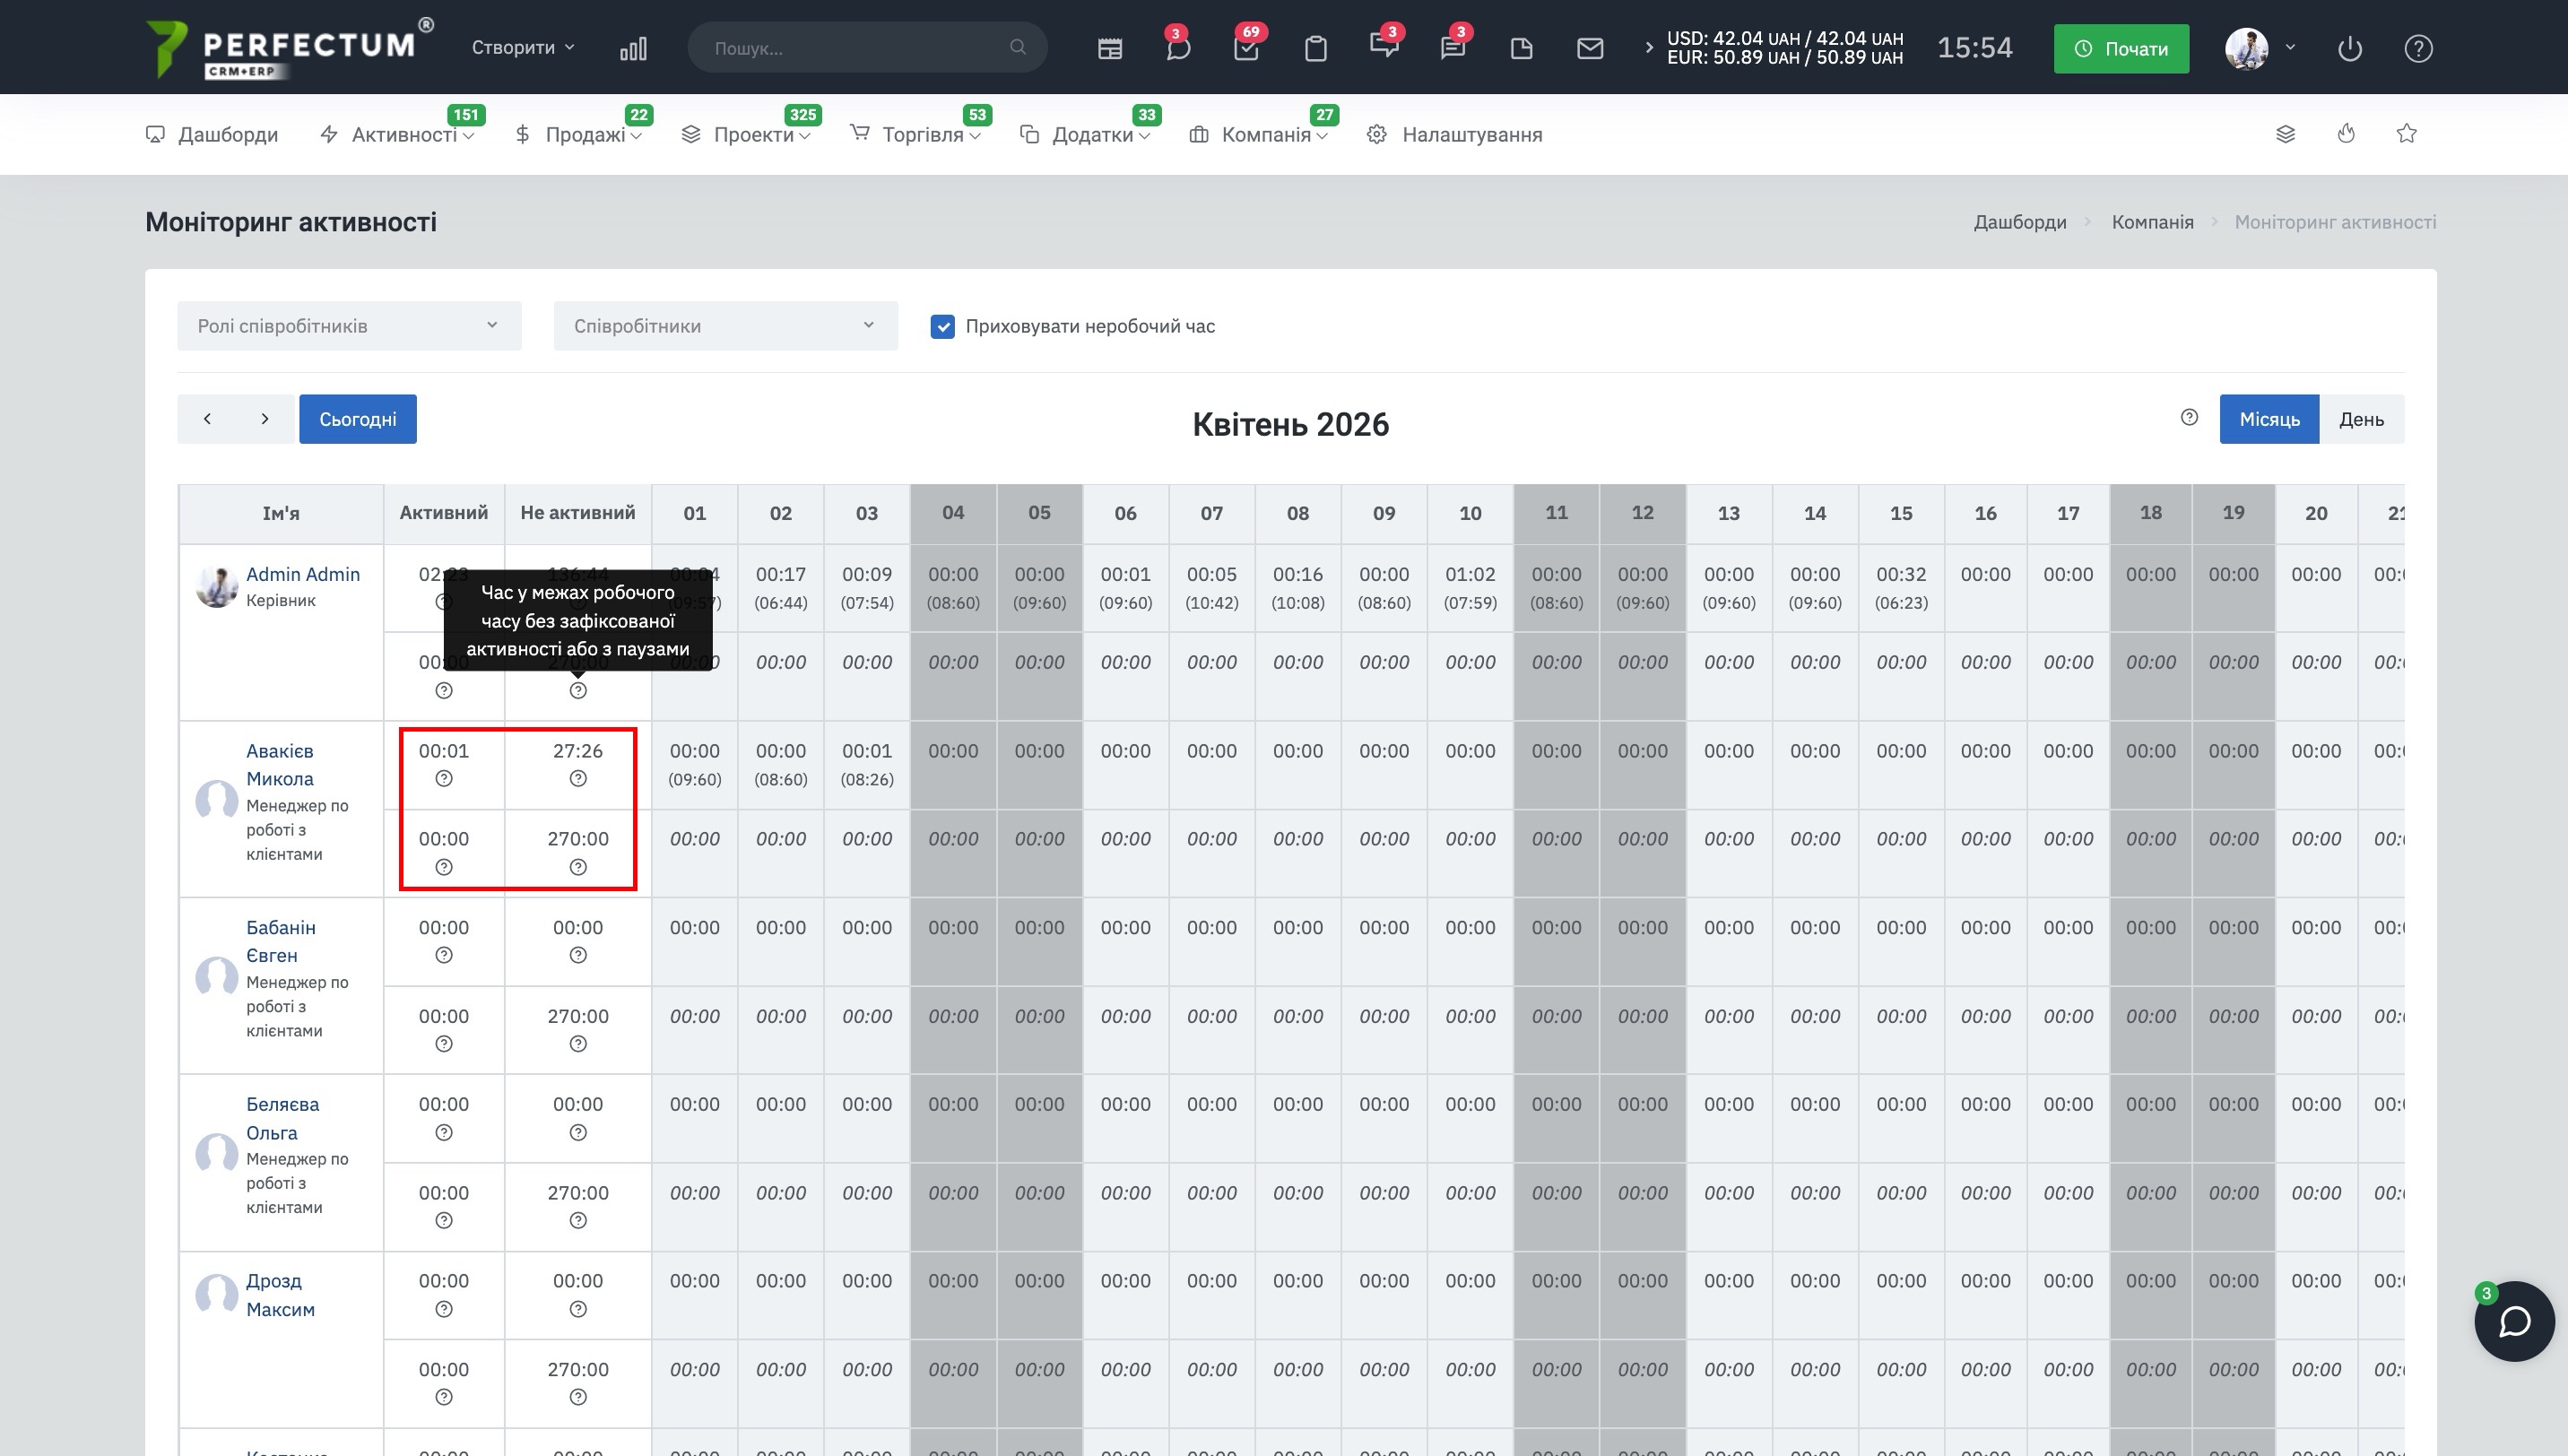Screen dimensions: 2568x1456
Task: Click the clipboard icon in top bar
Action: click(1315, 48)
